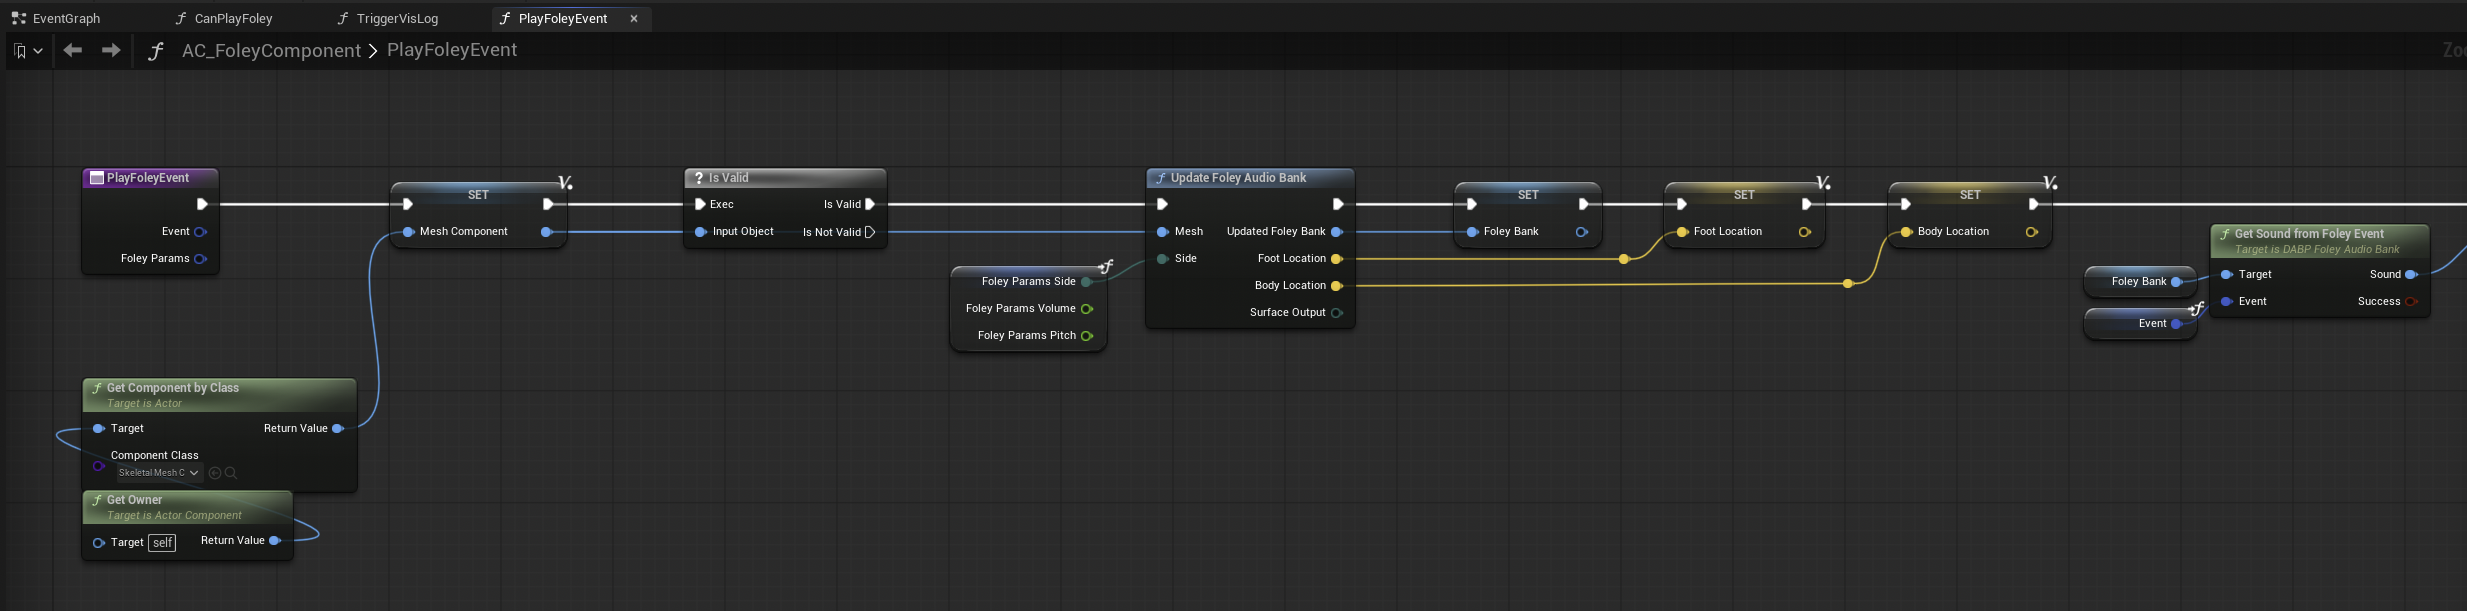The width and height of the screenshot is (2467, 611).
Task: Click the PlayFoleyEvent exec output pin
Action: point(202,204)
